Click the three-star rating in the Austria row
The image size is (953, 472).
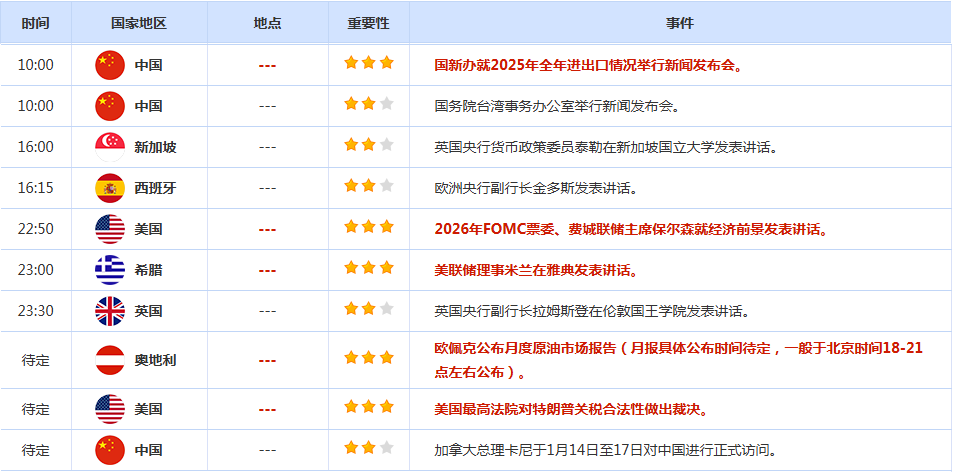point(369,358)
